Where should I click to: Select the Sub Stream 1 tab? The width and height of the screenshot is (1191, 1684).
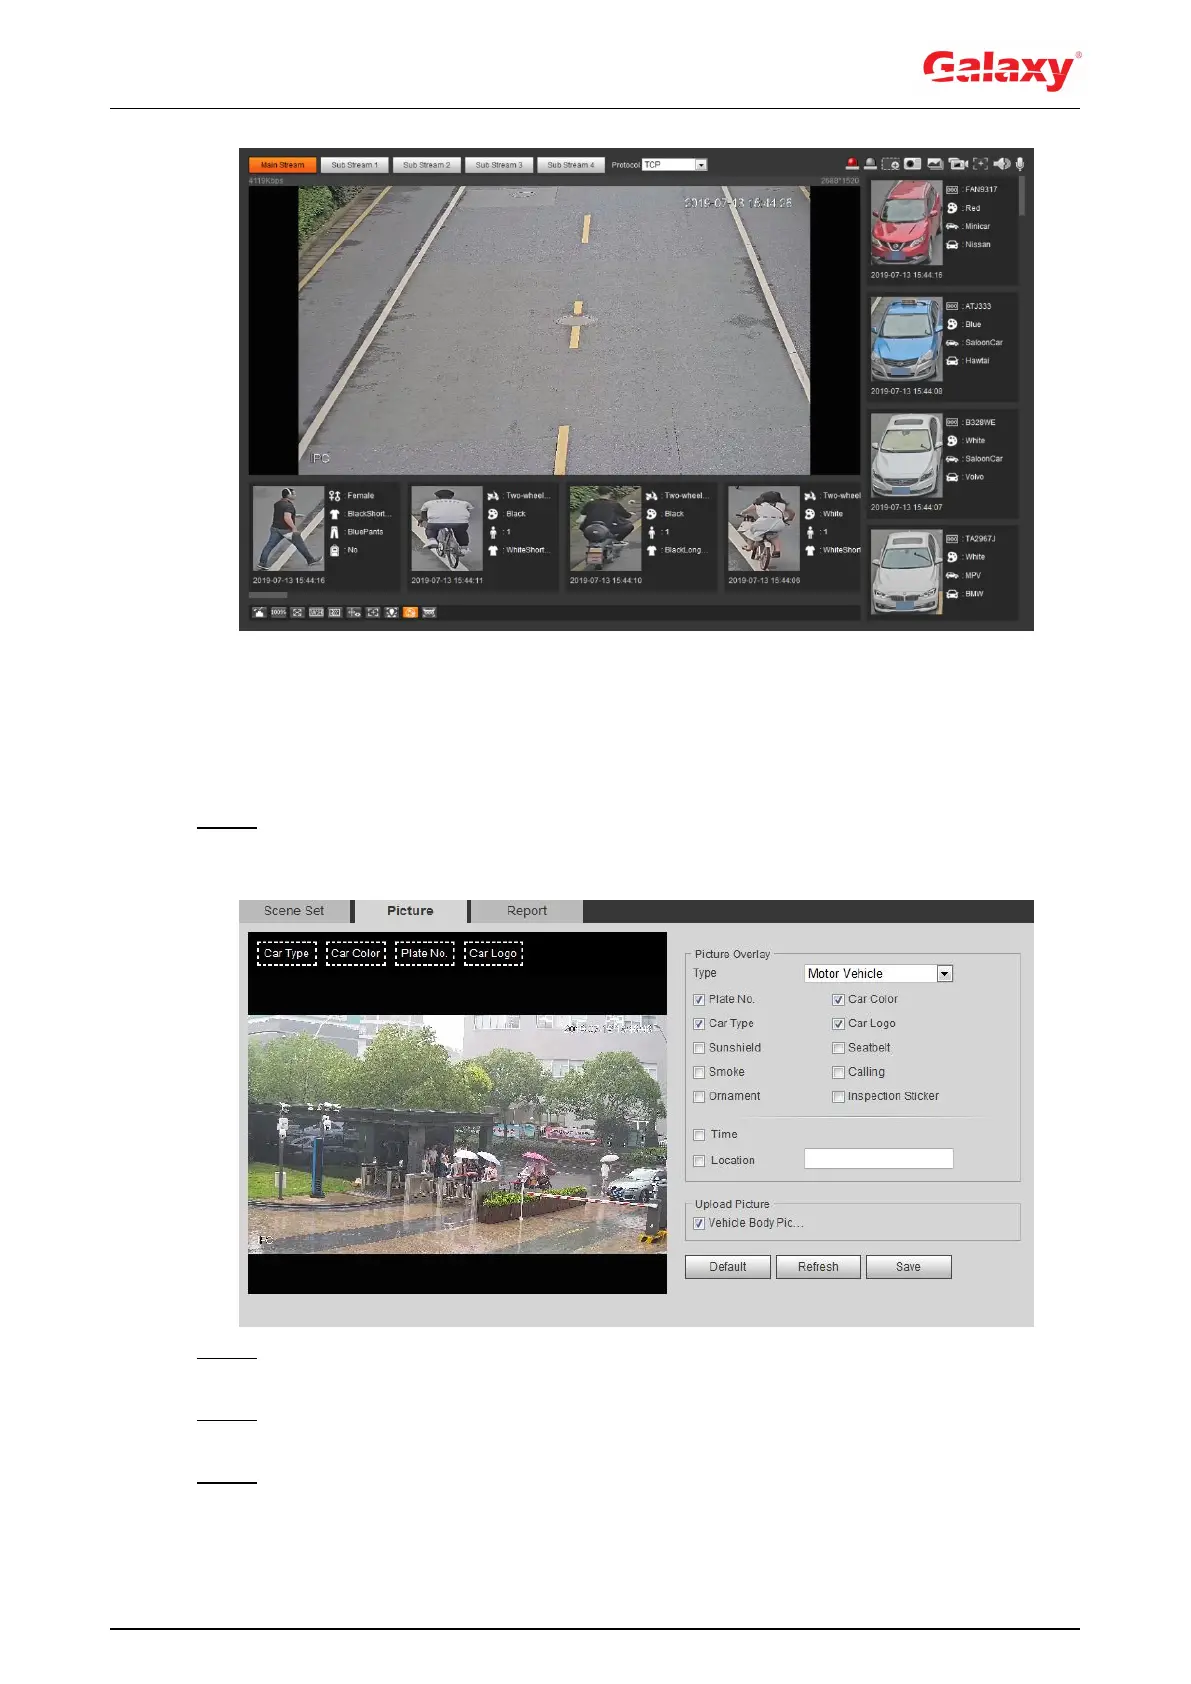point(355,165)
